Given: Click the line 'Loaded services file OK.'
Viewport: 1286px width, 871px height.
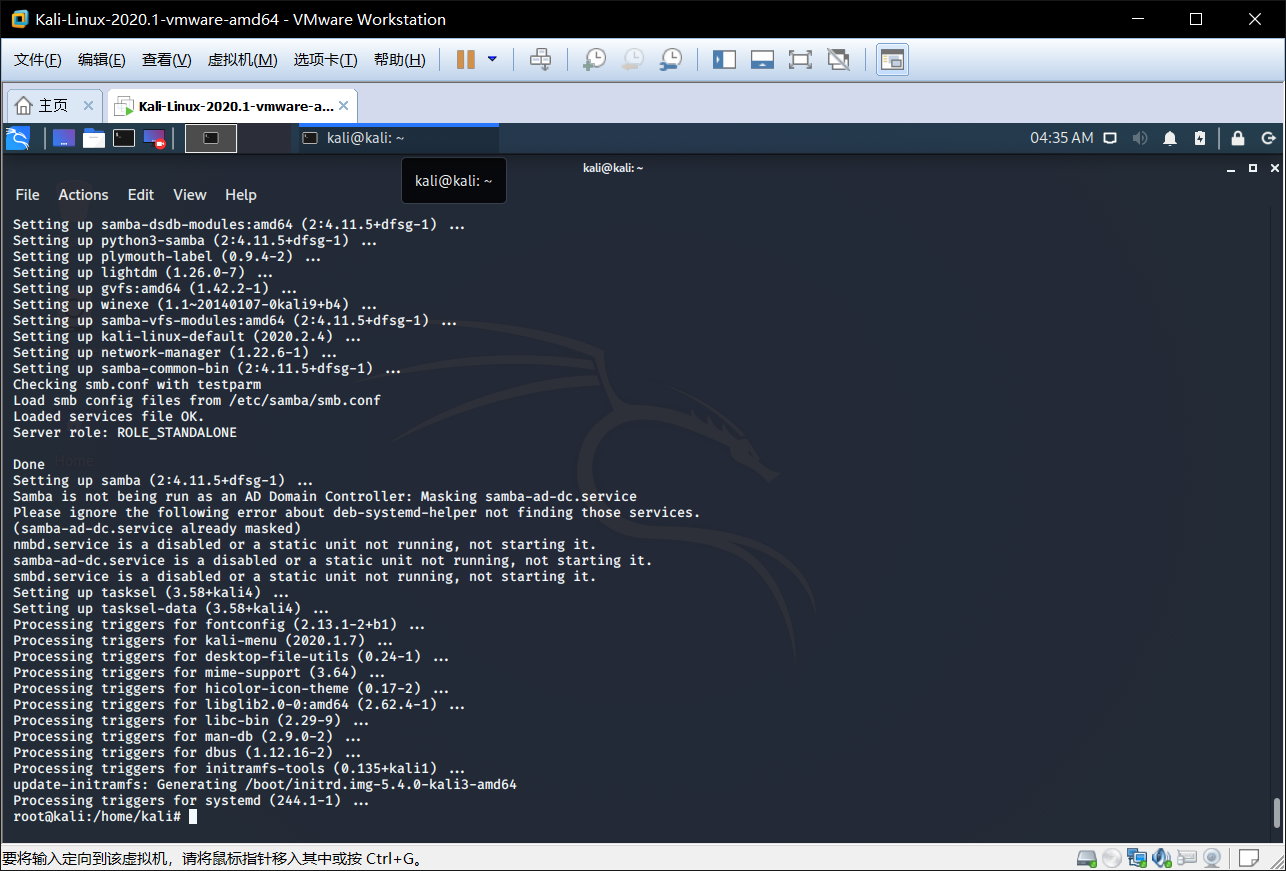Looking at the screenshot, I should (x=109, y=416).
